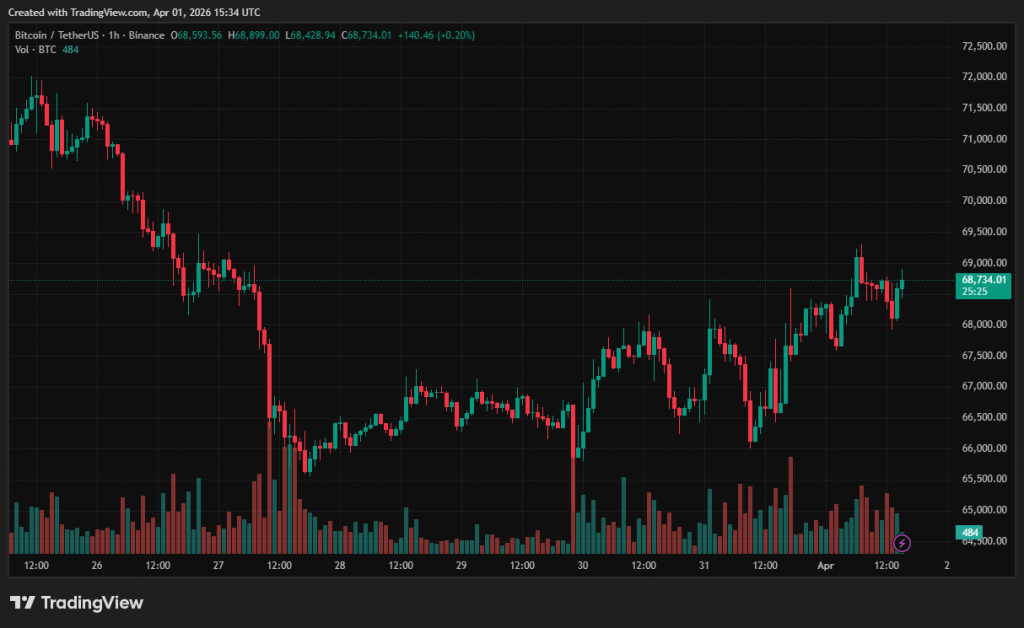Click the Apr label on time axis
Image resolution: width=1024 pixels, height=628 pixels.
click(826, 565)
